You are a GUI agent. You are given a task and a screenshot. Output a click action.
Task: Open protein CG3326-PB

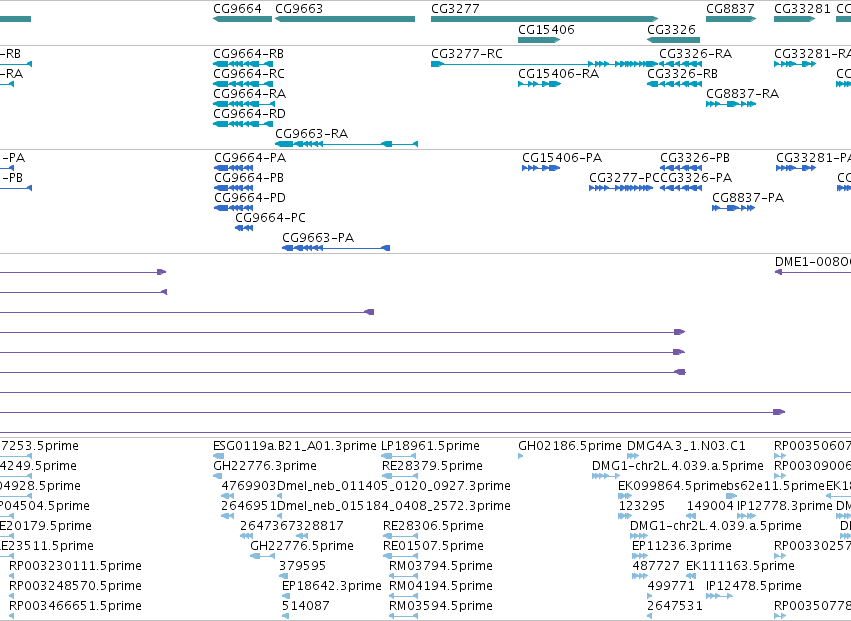click(695, 158)
